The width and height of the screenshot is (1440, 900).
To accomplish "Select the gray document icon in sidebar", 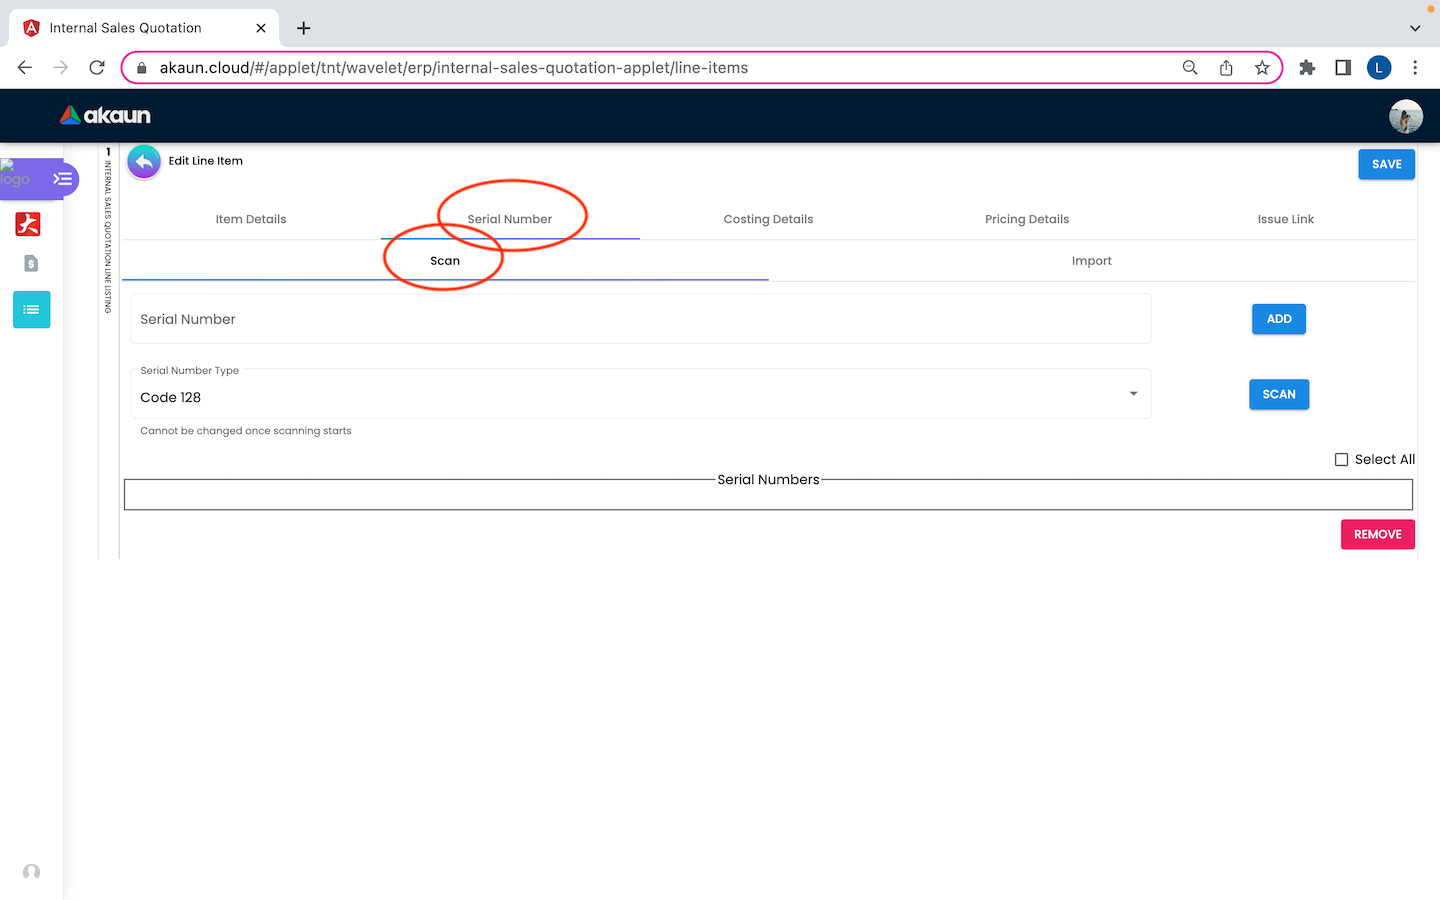I will point(31,264).
